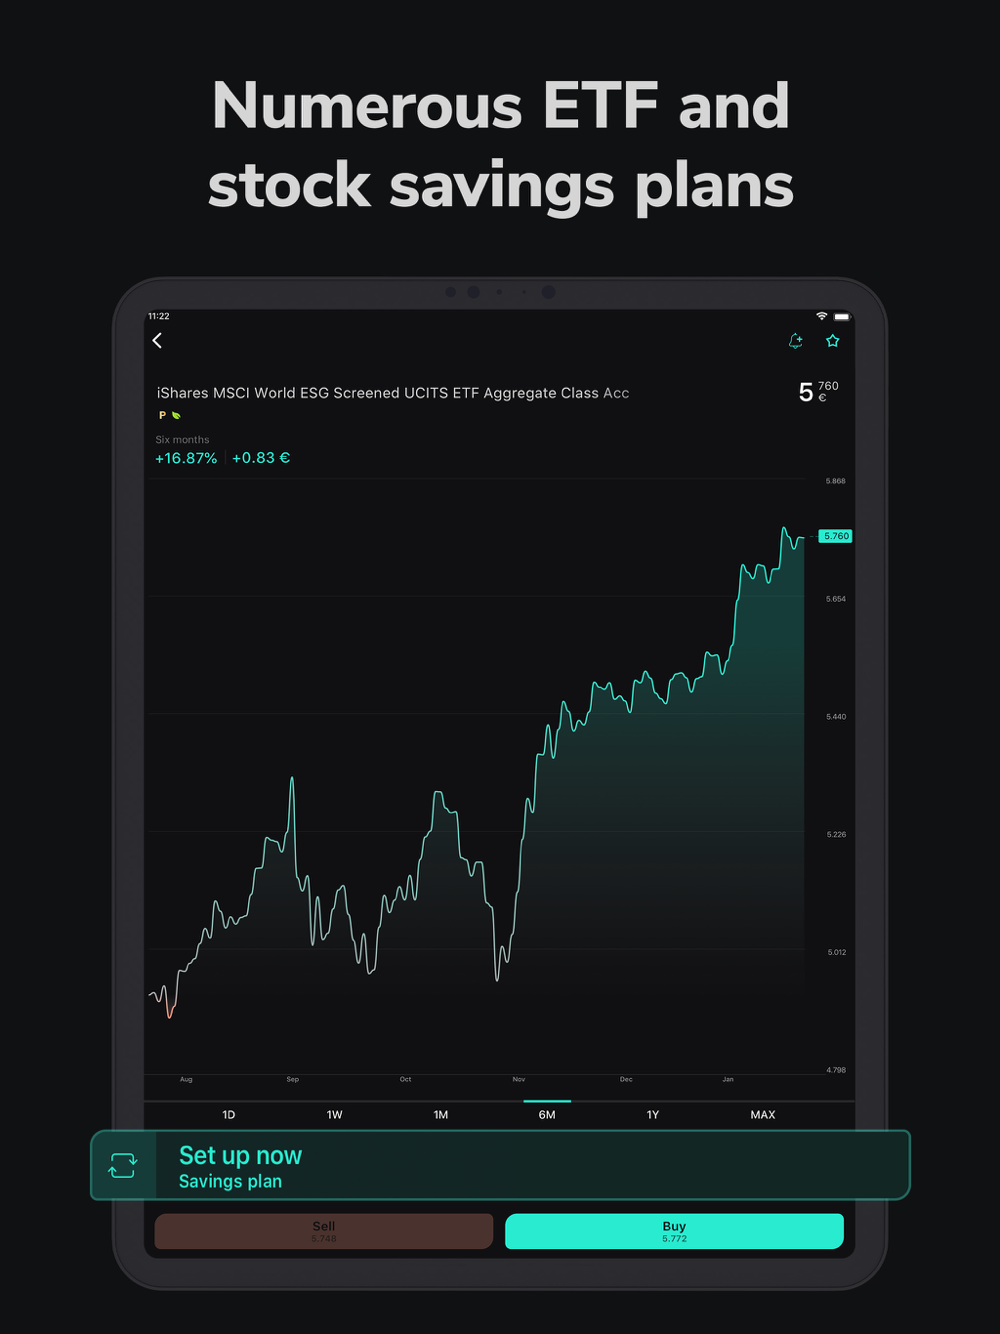Tap the yellow P badge

162,415
